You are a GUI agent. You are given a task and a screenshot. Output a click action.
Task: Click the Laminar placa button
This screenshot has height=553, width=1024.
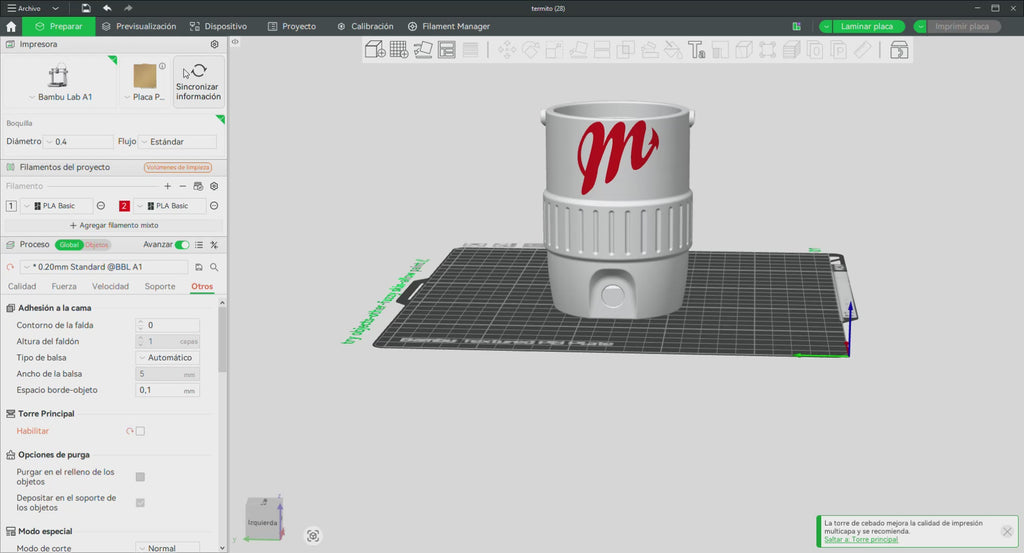tap(867, 26)
